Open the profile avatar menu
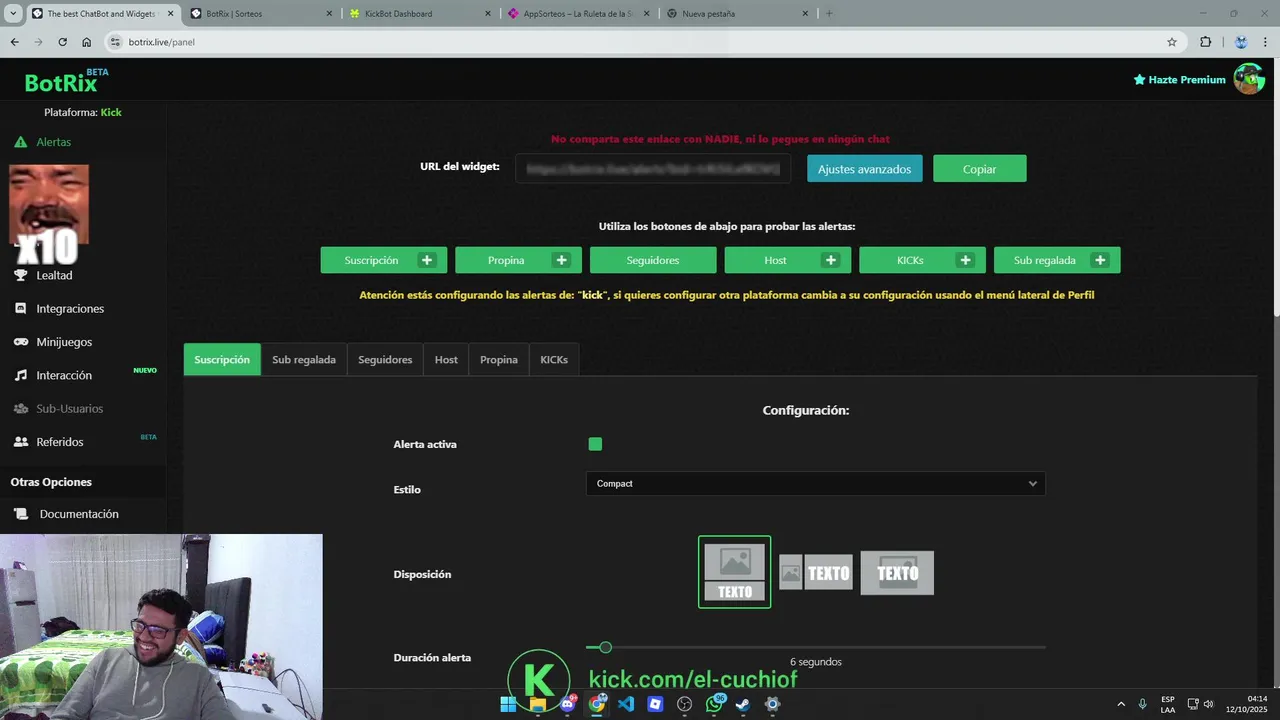 tap(1248, 79)
